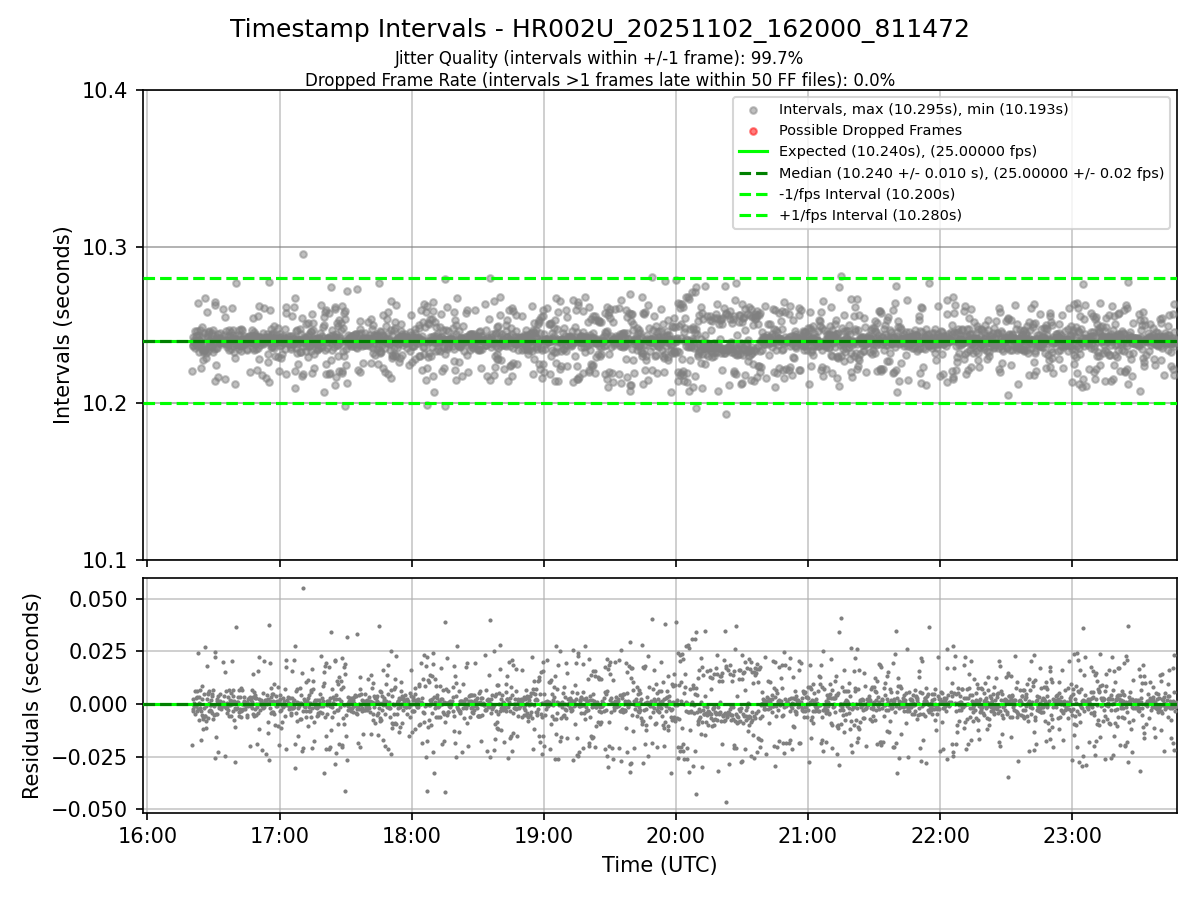
Task: Click the '10.3' y-axis tick label
Action: pos(106,247)
